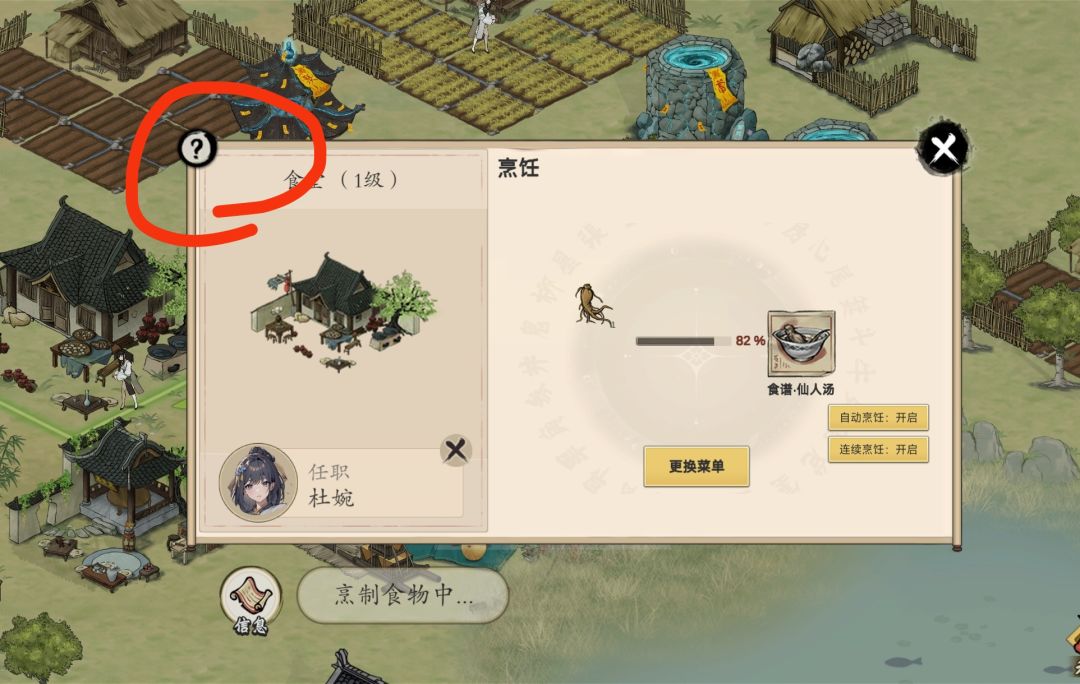Close the cooking panel with X
Viewport: 1080px width, 684px height.
point(943,147)
